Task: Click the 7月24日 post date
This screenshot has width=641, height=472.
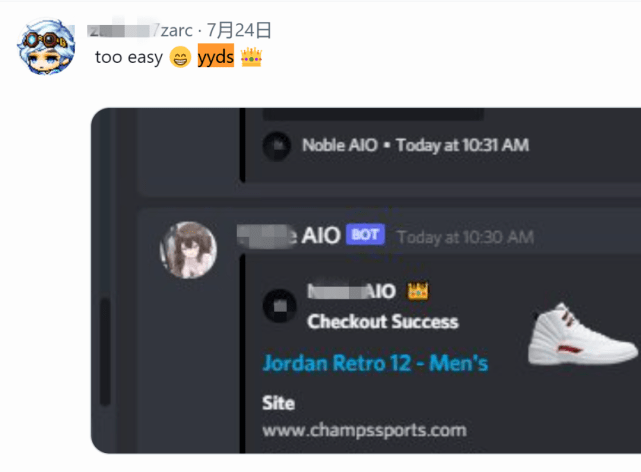Action: tap(239, 30)
